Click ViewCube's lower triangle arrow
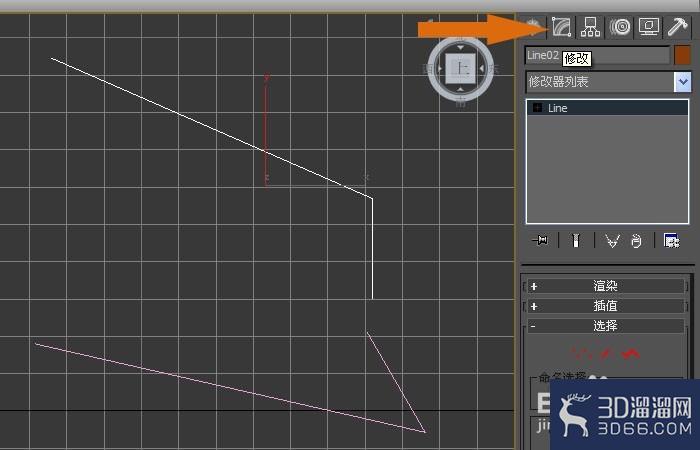The image size is (700, 450). (460, 90)
